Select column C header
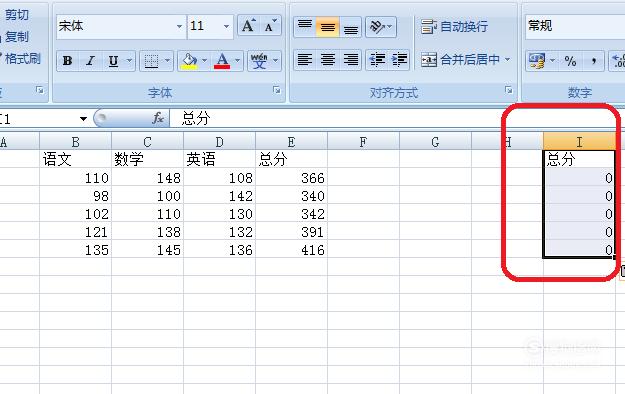This screenshot has height=394, width=625. tap(147, 142)
